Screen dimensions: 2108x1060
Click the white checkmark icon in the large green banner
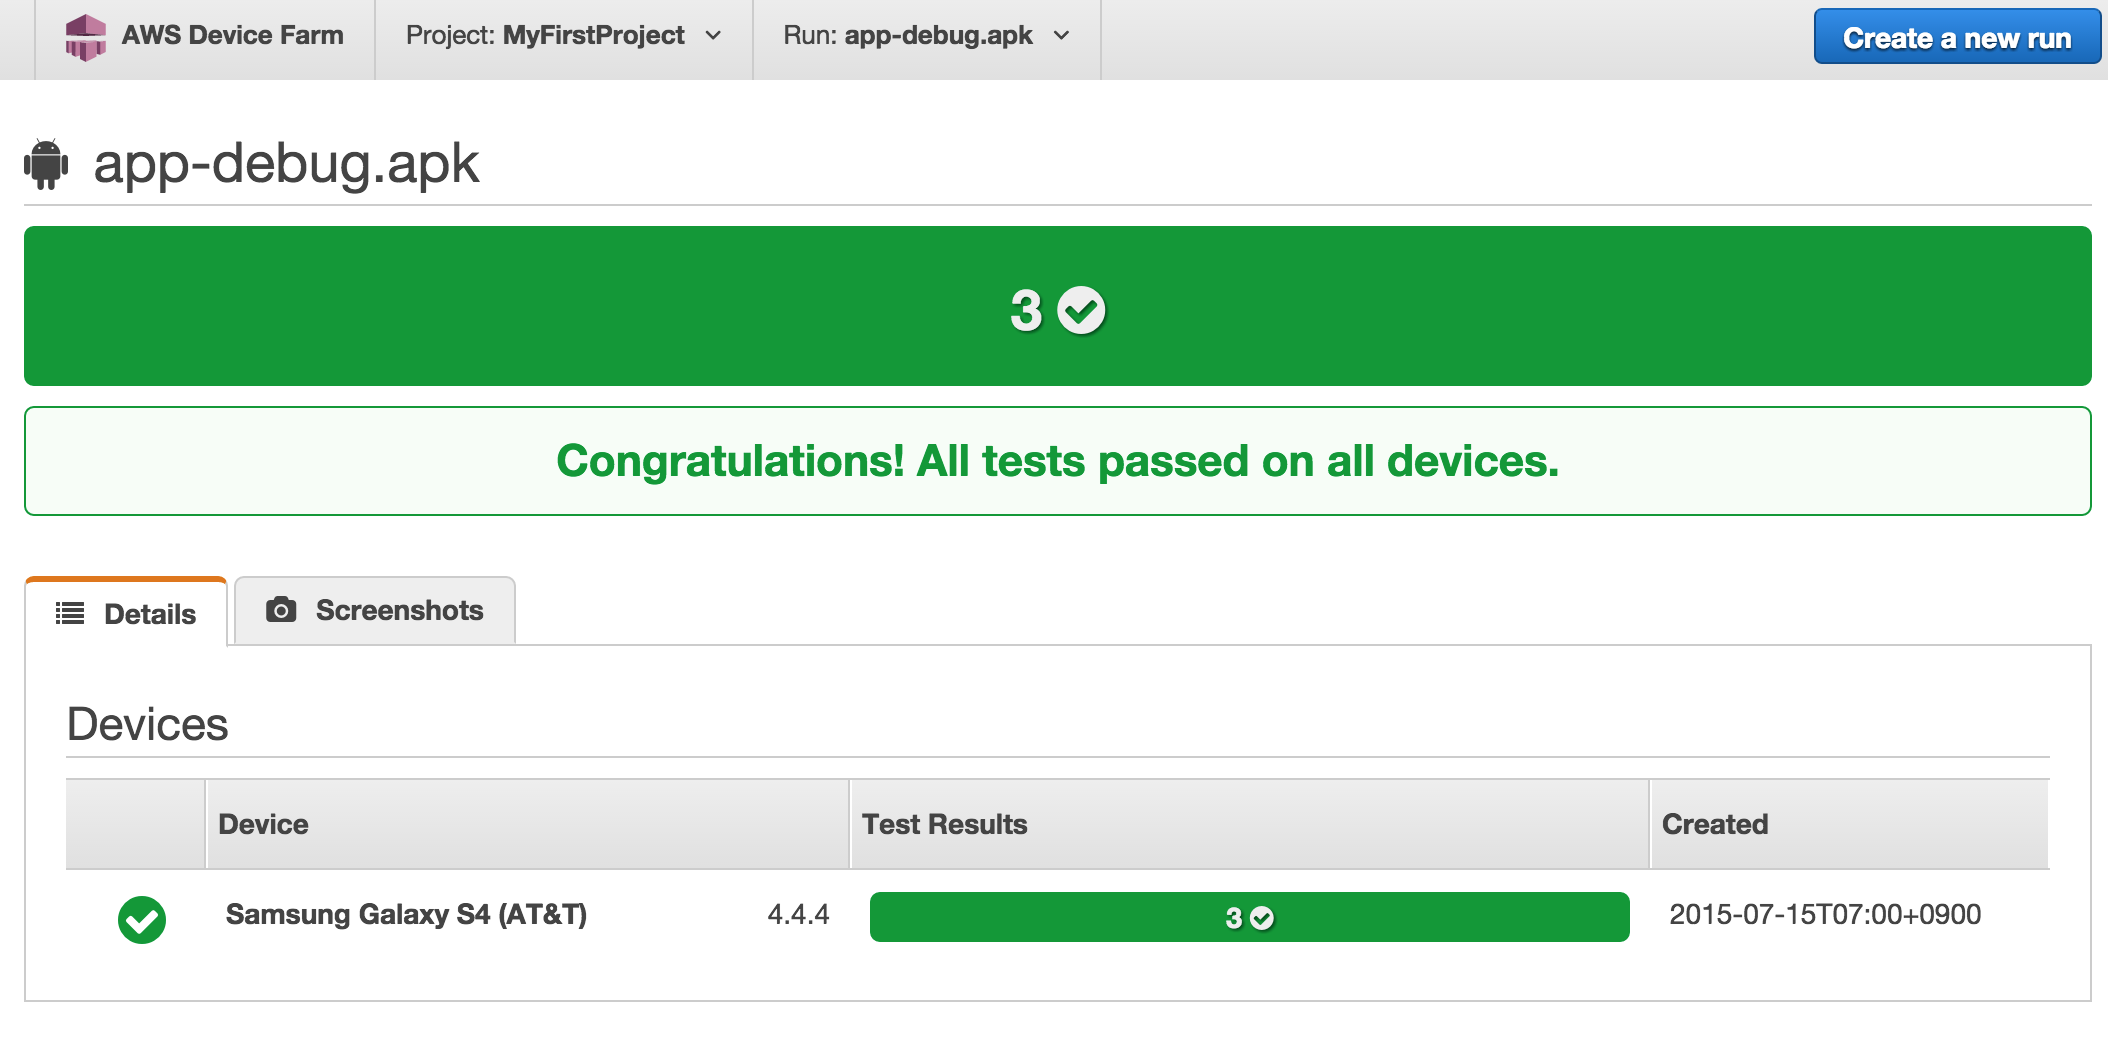1081,310
